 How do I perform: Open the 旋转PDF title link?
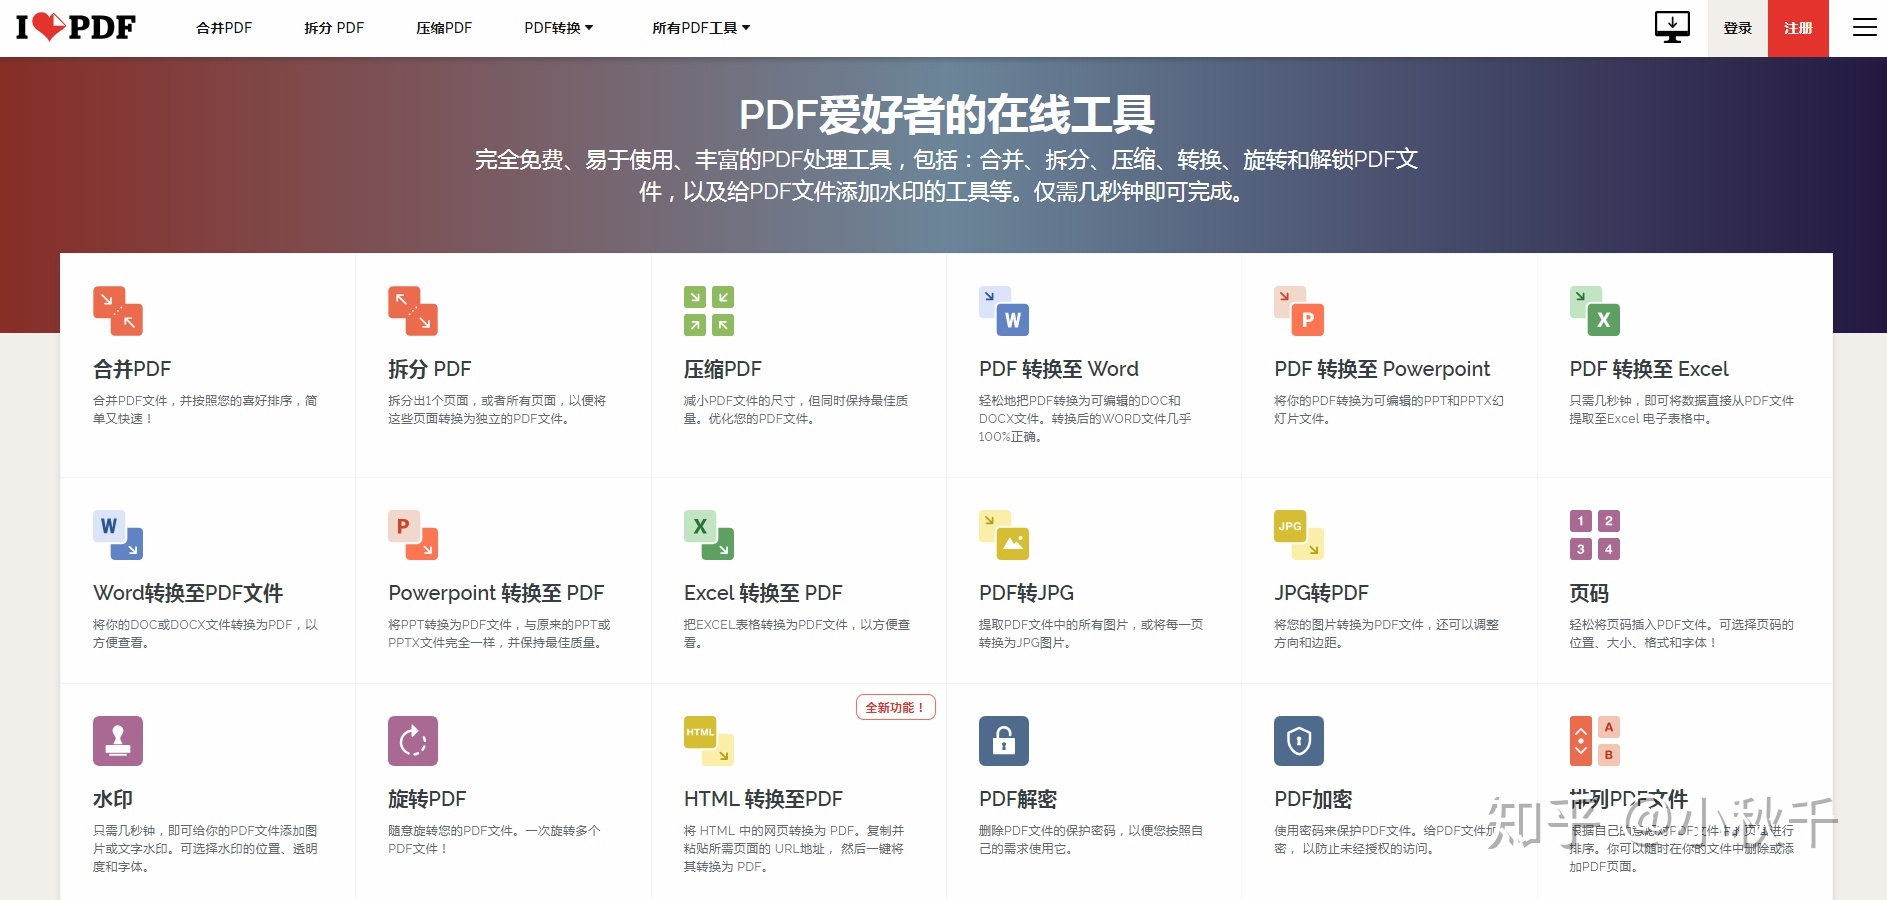[427, 799]
